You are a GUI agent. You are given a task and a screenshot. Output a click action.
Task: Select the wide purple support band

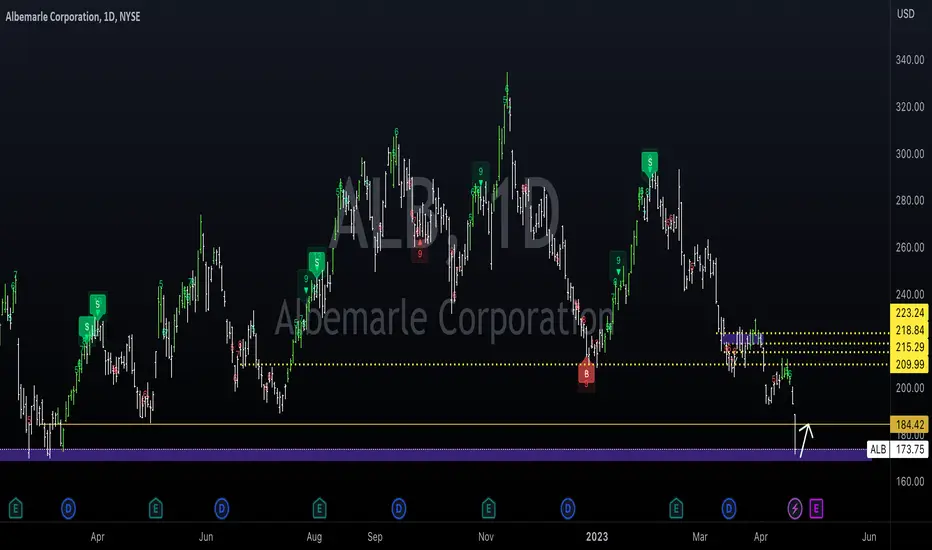pyautogui.click(x=436, y=455)
